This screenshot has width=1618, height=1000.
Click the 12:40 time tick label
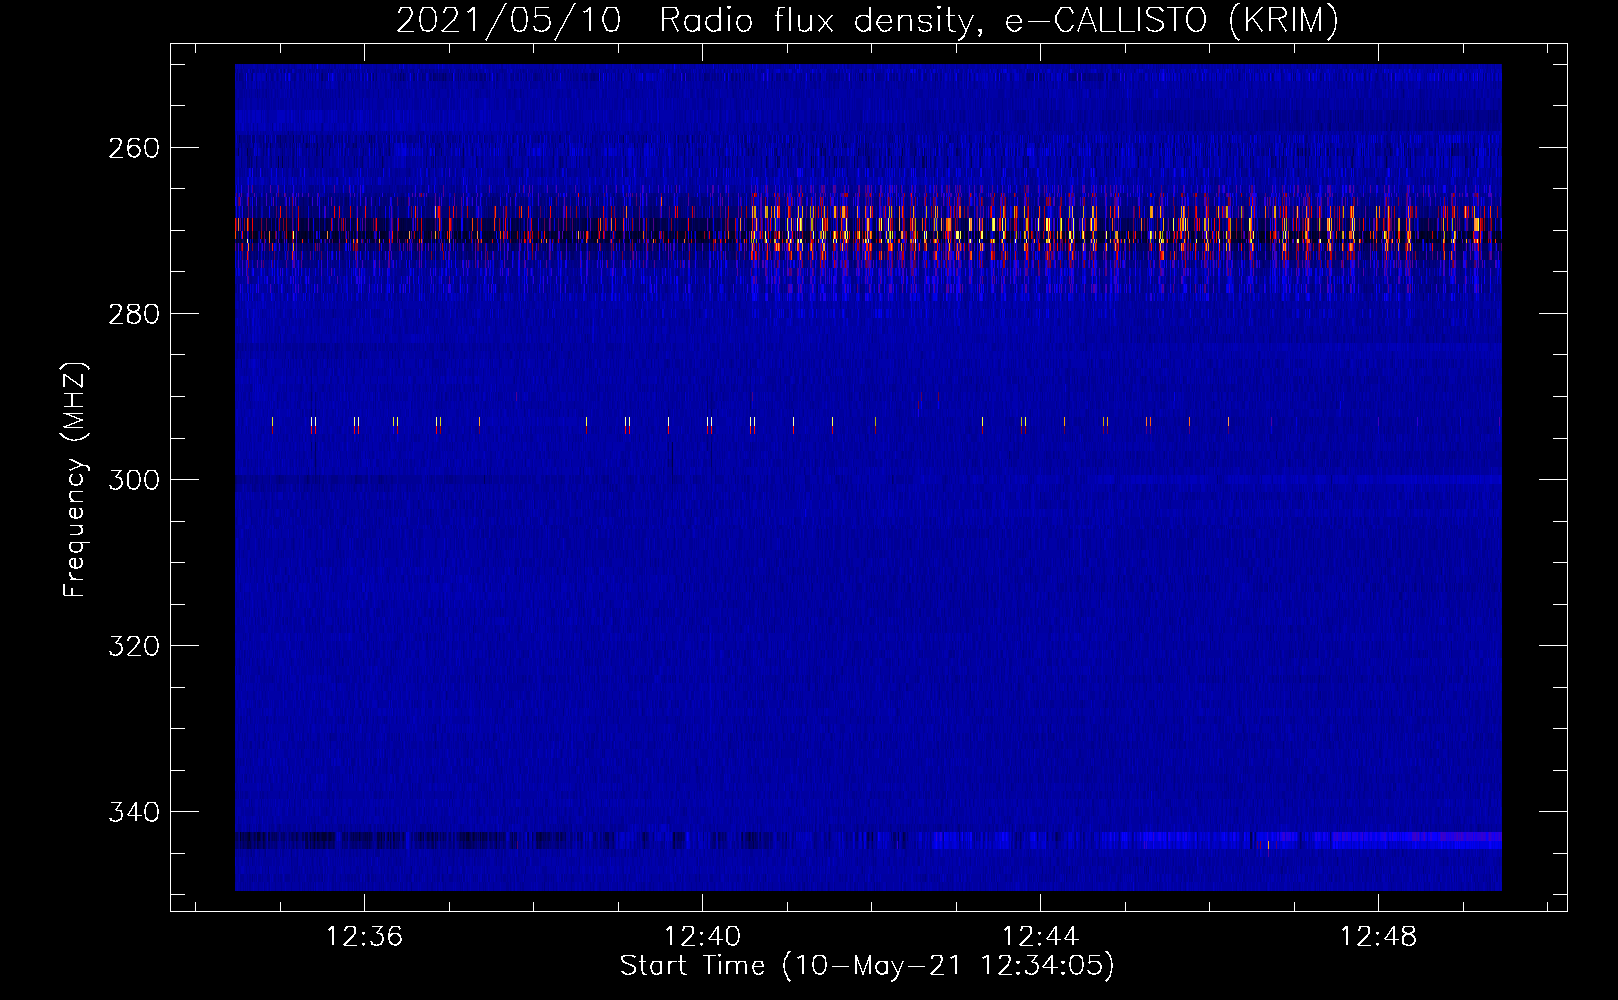coord(702,937)
